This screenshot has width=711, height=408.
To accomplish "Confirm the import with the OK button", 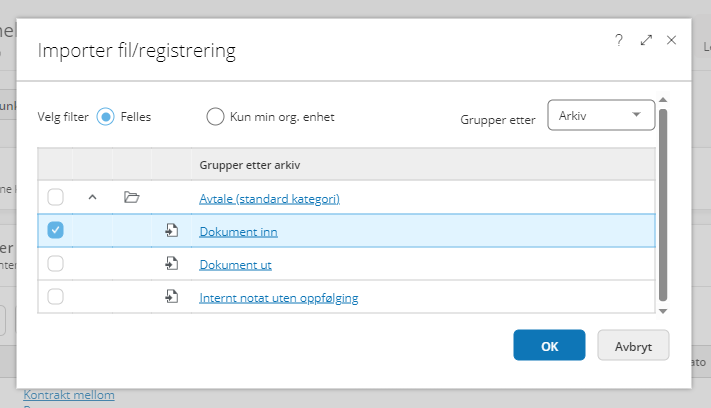I will point(549,346).
